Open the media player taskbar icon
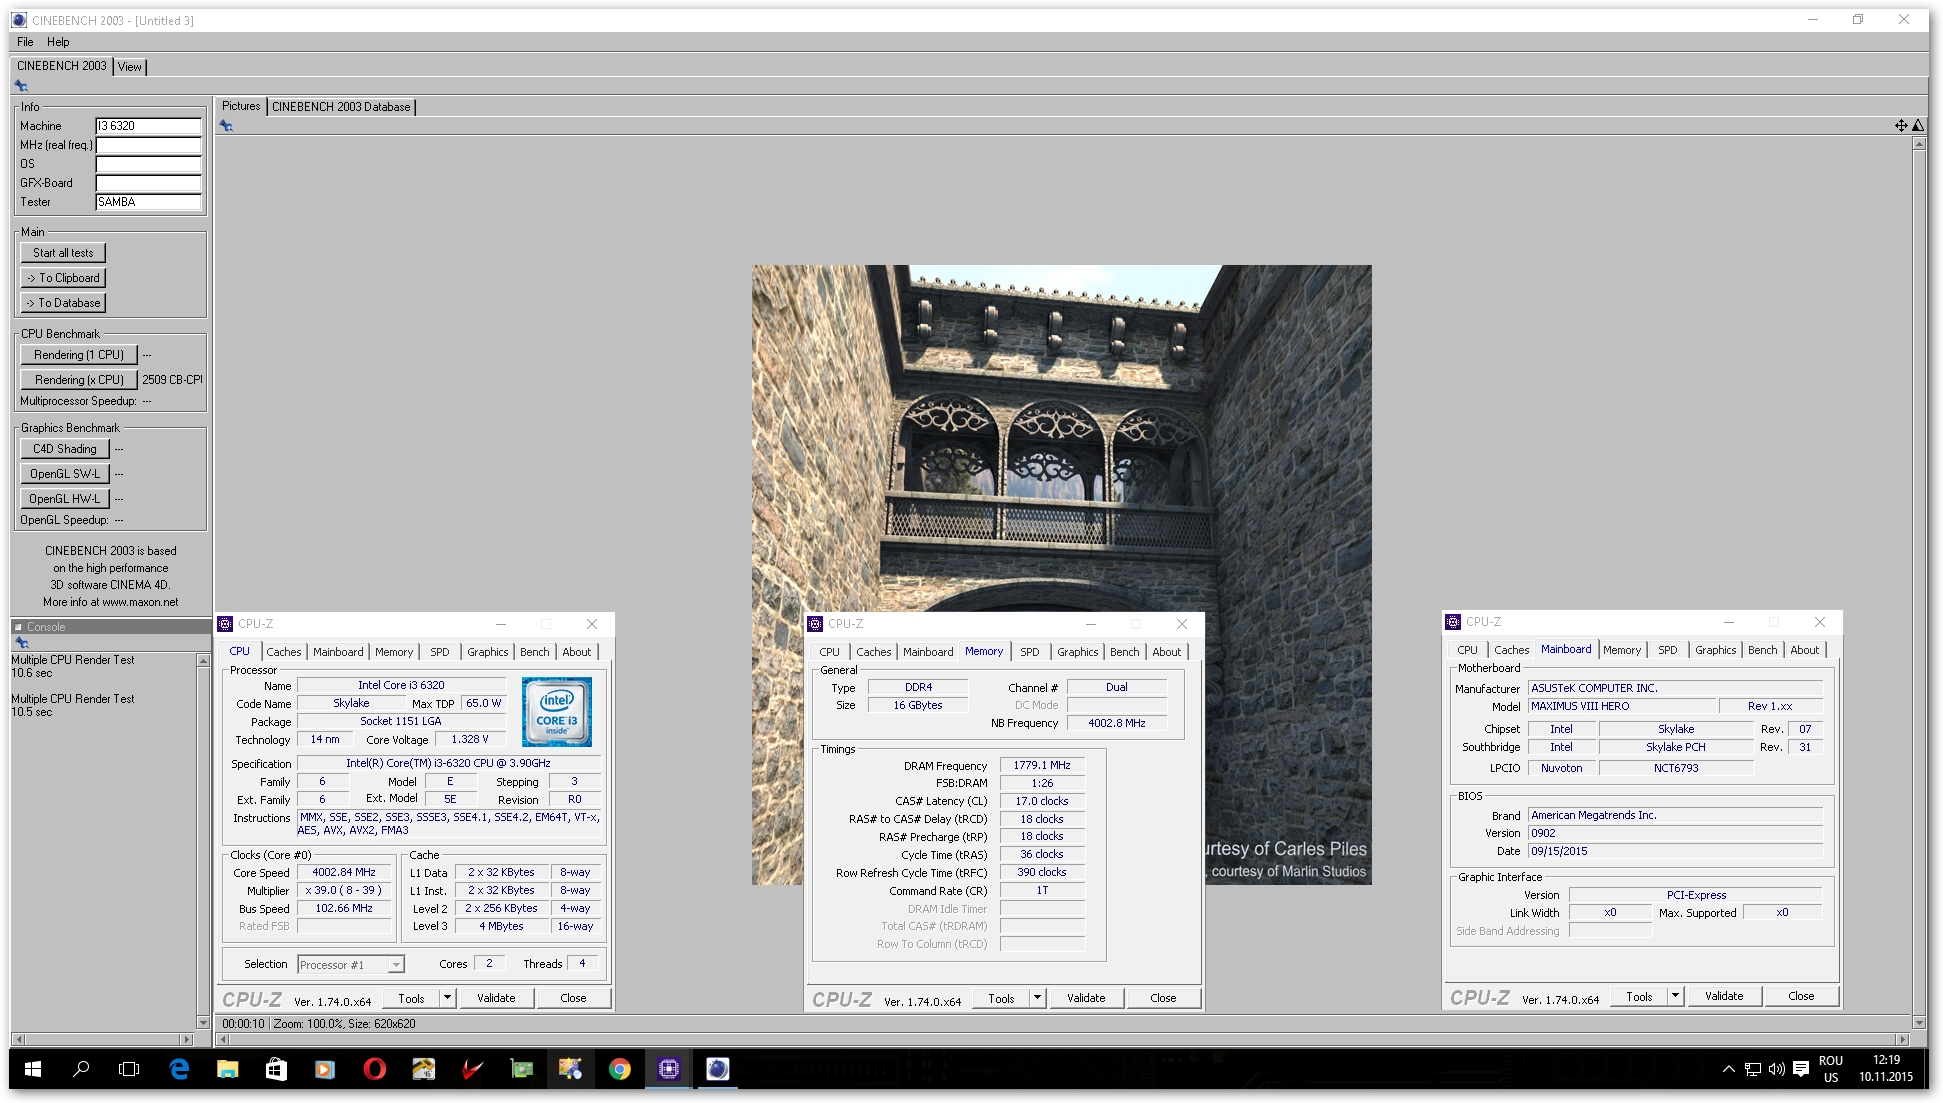This screenshot has width=1943, height=1103. pyautogui.click(x=325, y=1069)
